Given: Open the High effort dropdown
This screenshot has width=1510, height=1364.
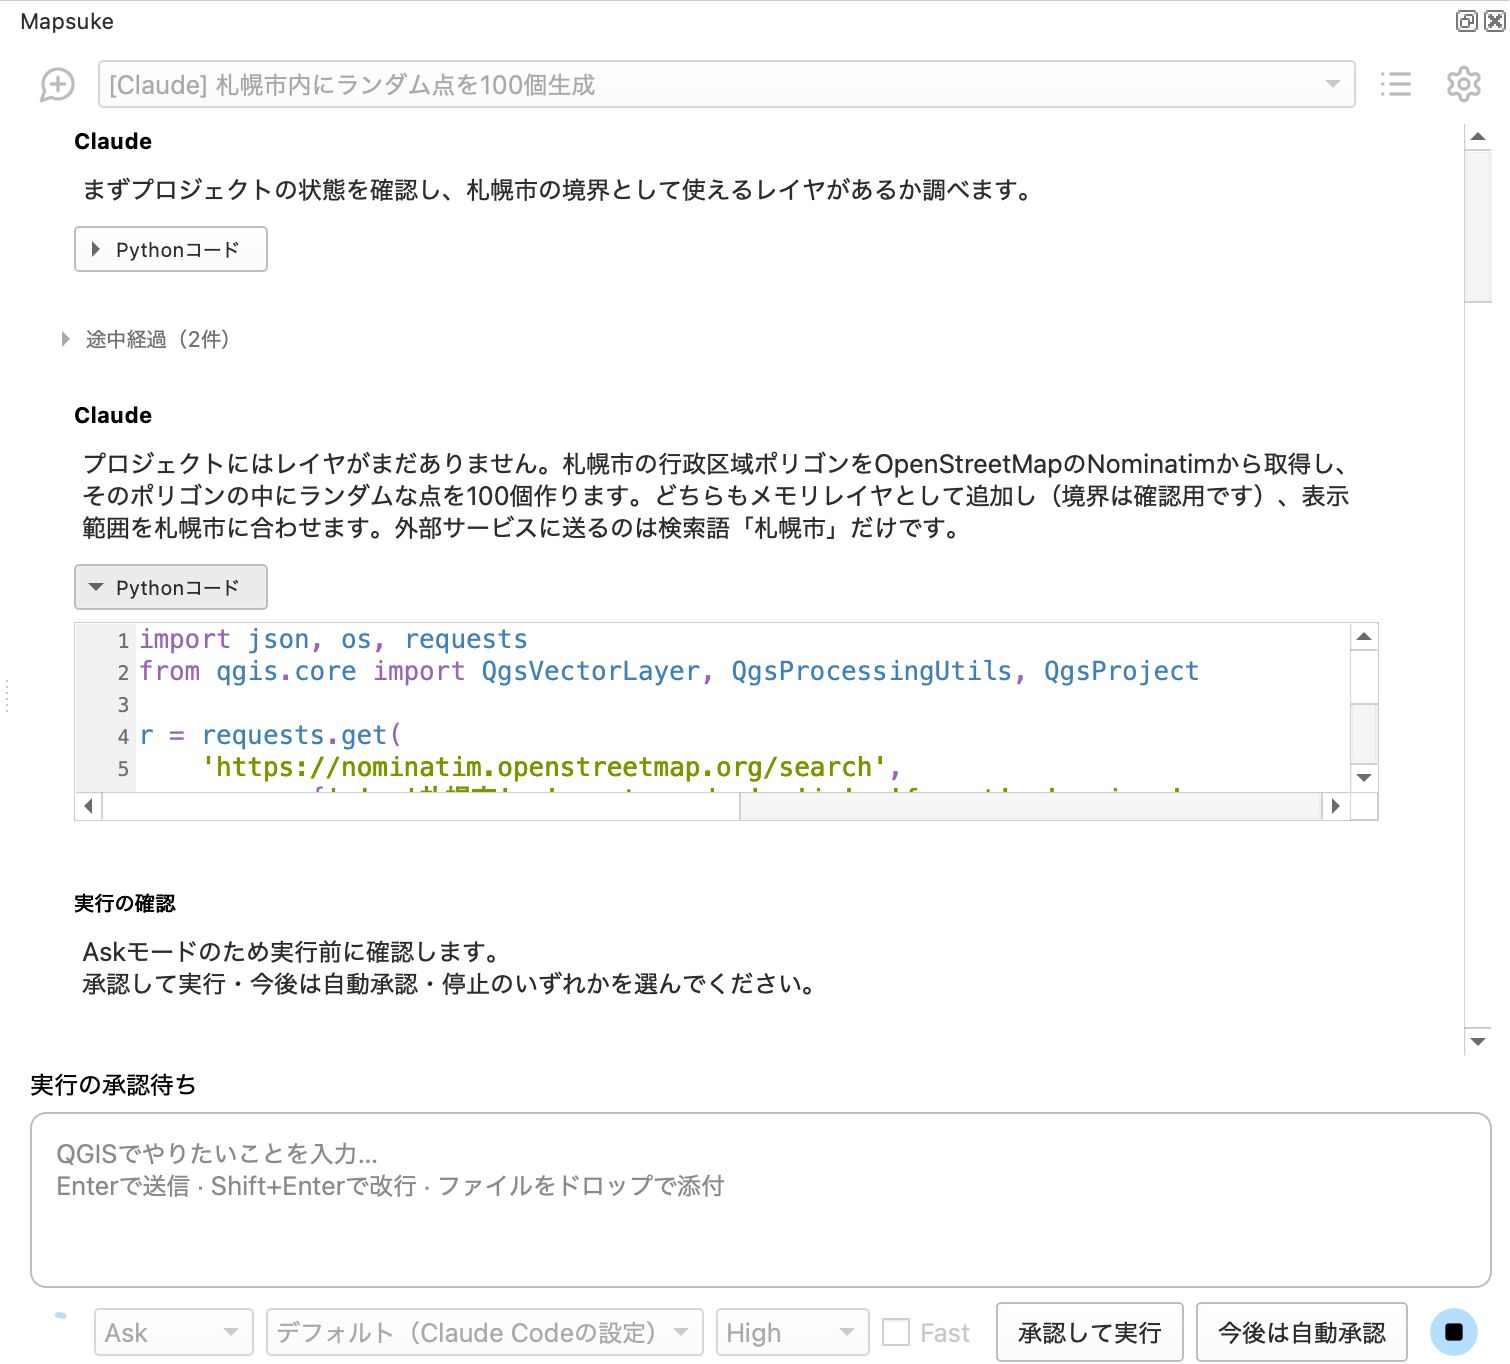Looking at the screenshot, I should [792, 1332].
